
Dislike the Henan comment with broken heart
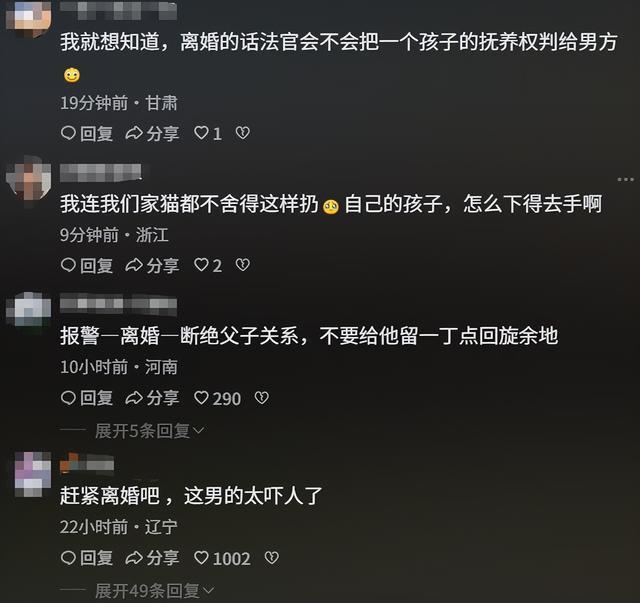click(262, 398)
